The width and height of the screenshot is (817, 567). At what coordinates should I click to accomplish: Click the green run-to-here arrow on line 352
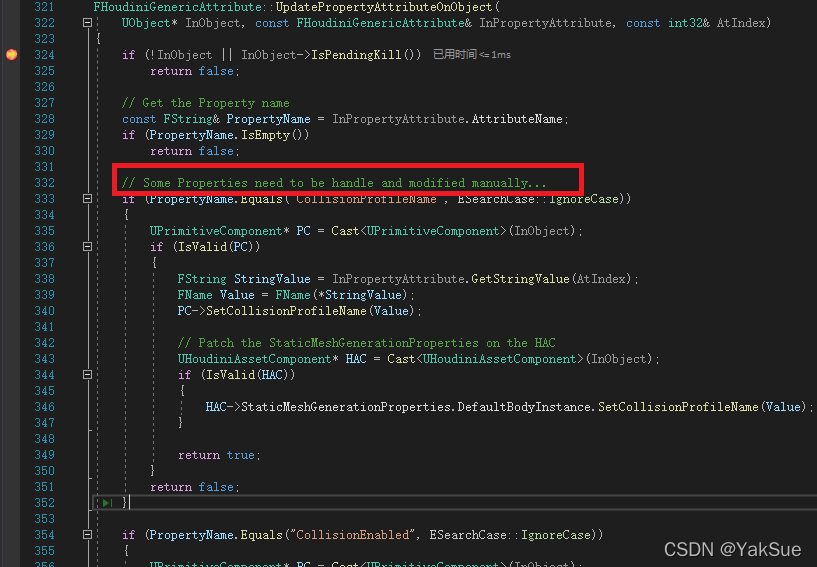(107, 502)
